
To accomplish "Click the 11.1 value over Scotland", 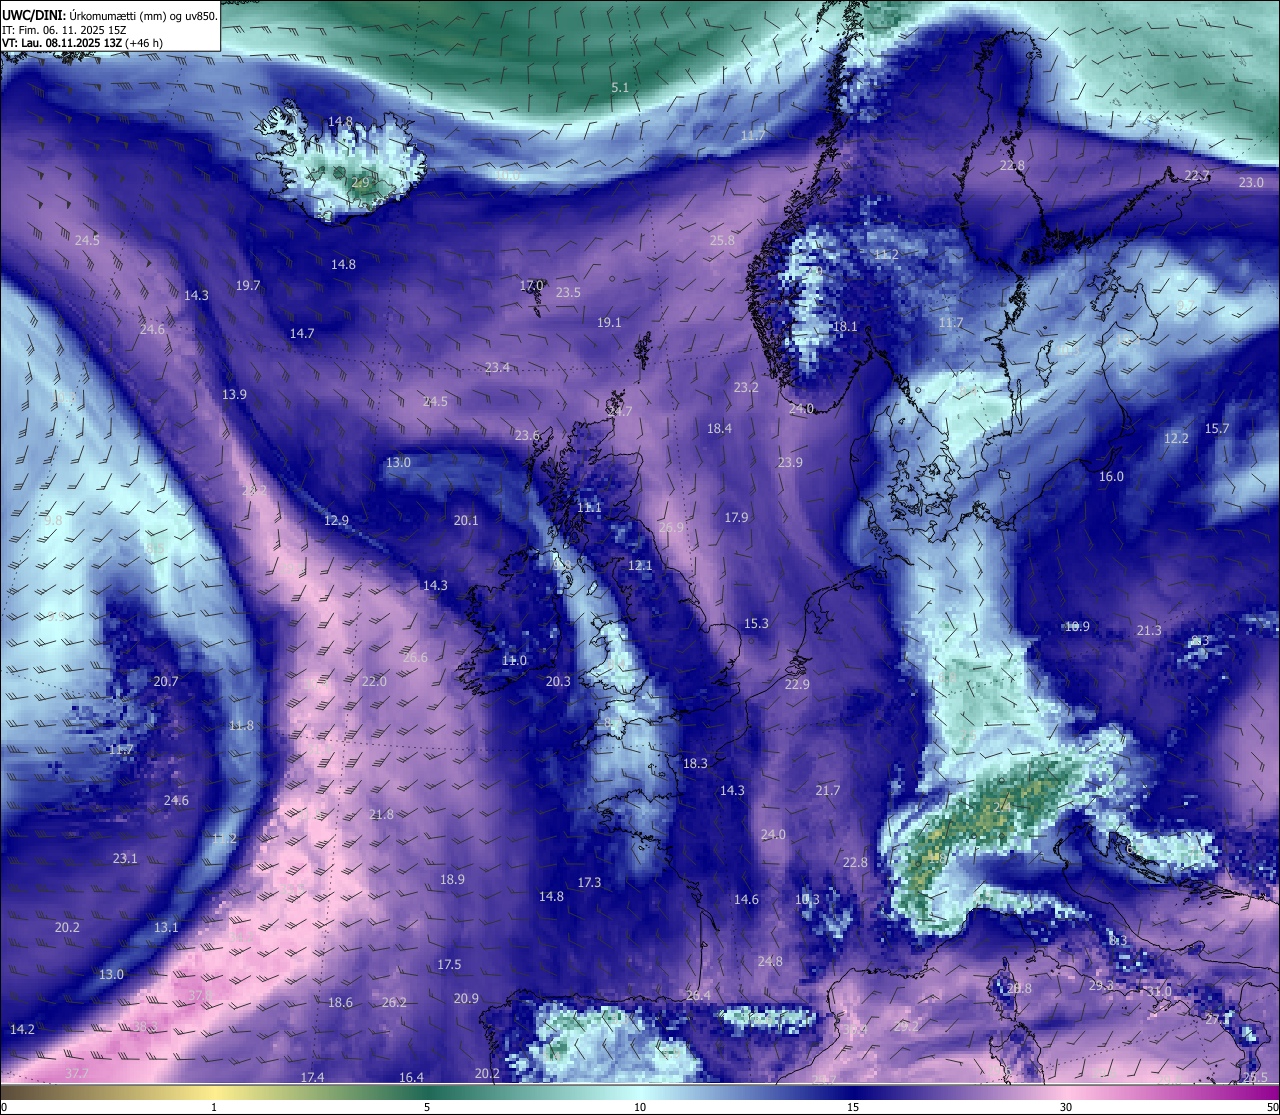I will pos(589,507).
